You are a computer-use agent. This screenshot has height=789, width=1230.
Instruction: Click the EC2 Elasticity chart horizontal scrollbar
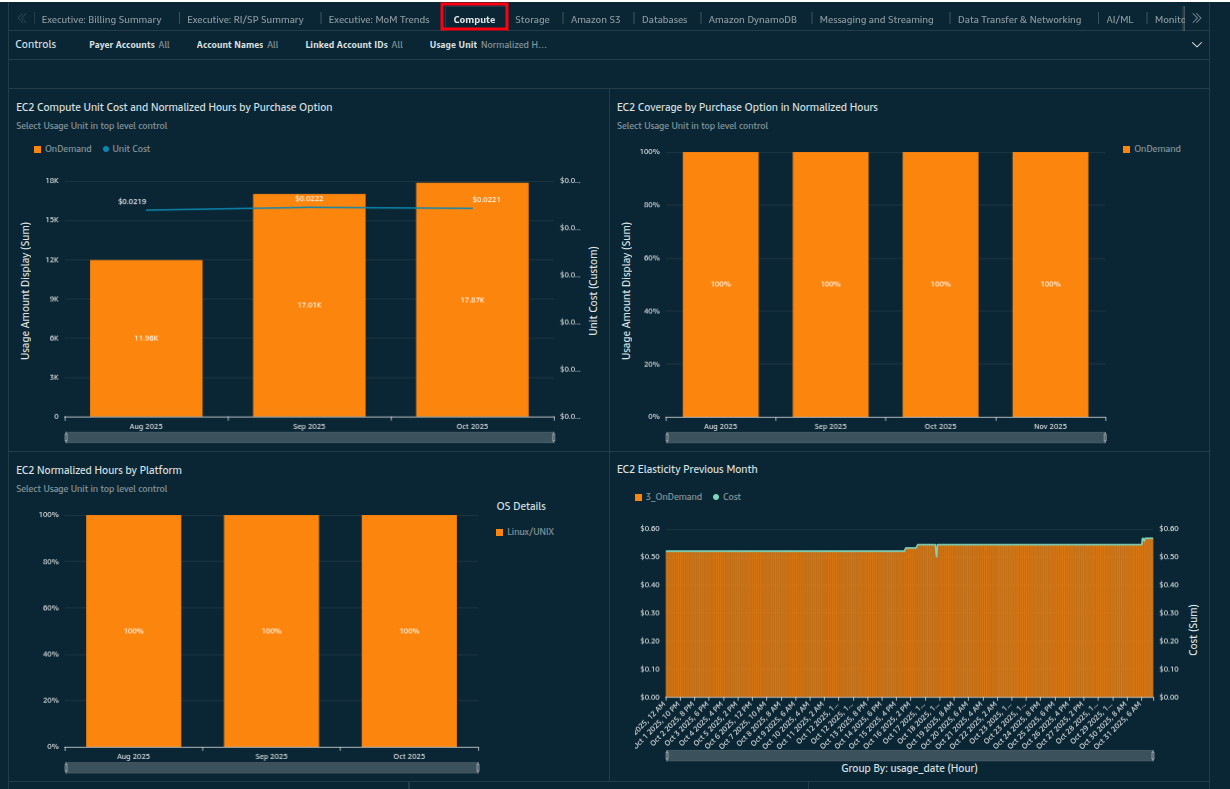tap(910, 755)
